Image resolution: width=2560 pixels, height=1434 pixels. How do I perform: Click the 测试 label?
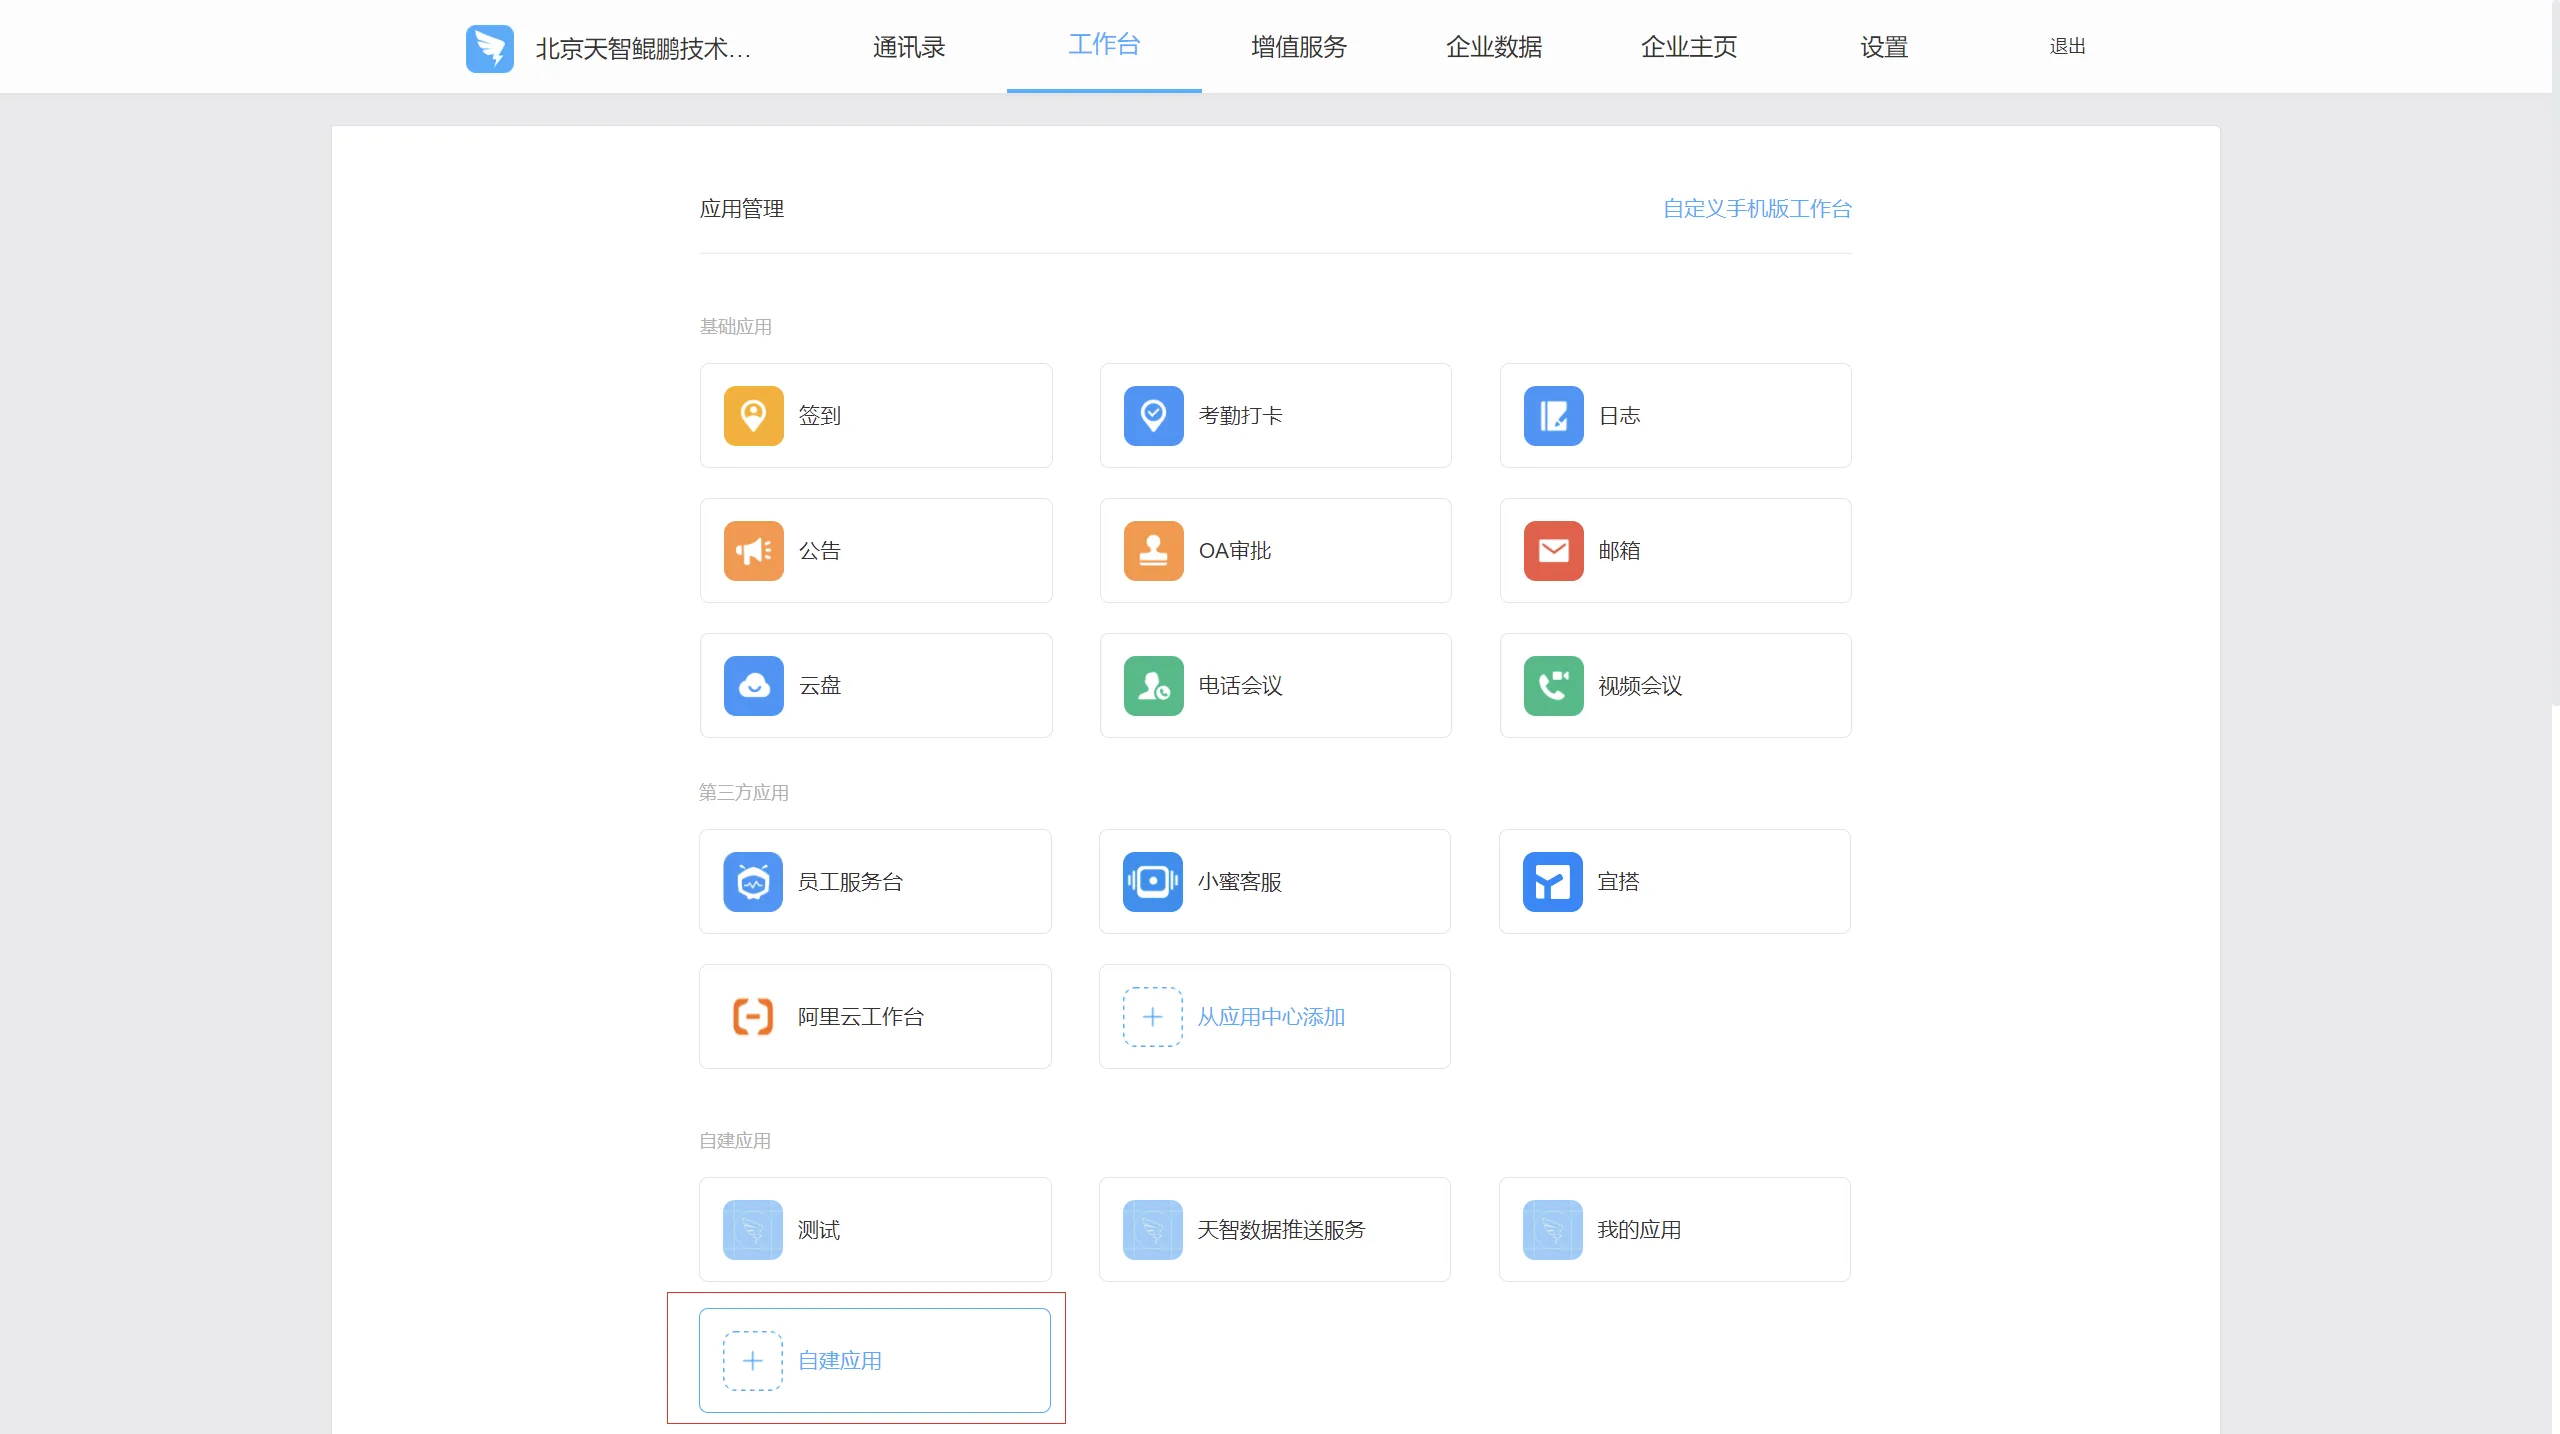818,1229
